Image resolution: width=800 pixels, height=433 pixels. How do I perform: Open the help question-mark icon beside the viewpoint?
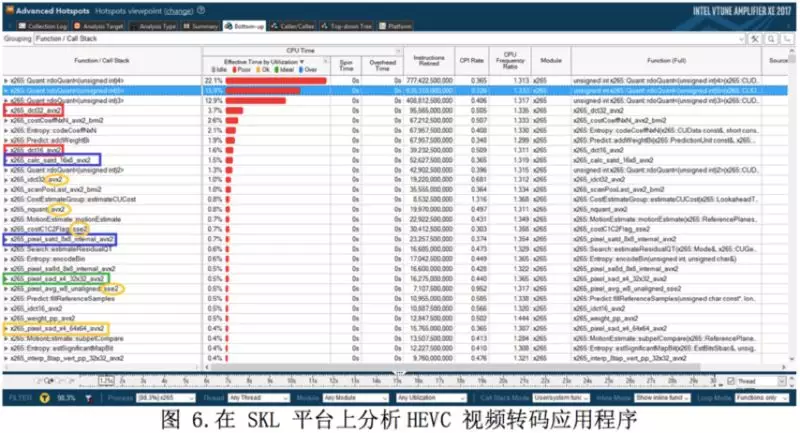[201, 10]
